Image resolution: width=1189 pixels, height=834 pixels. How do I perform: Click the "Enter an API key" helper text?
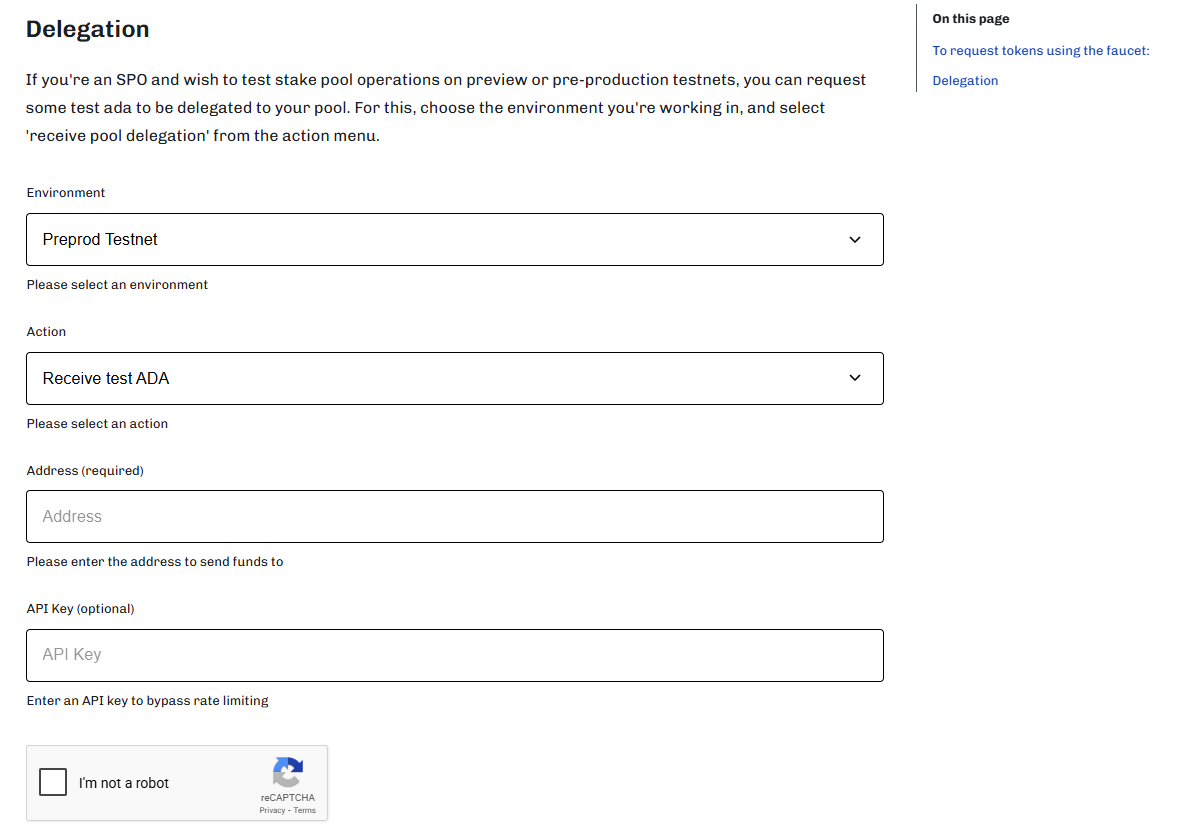tap(147, 701)
